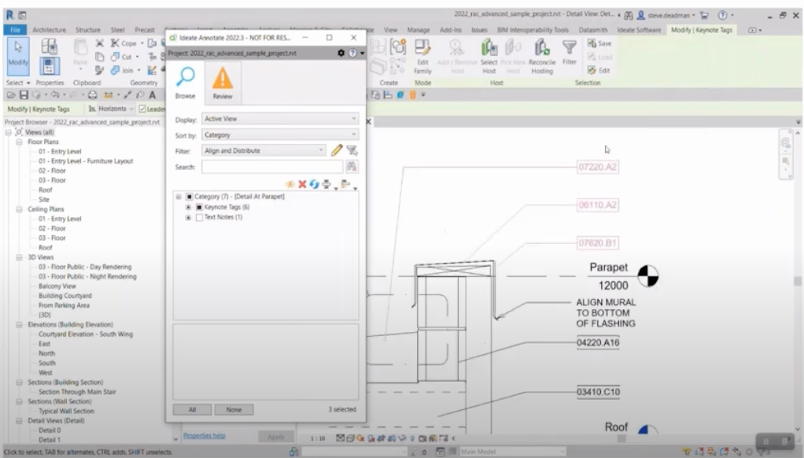Select Typical Wall Section in Project Browser
Viewport: 804px width, 458px height.
[x=66, y=411]
